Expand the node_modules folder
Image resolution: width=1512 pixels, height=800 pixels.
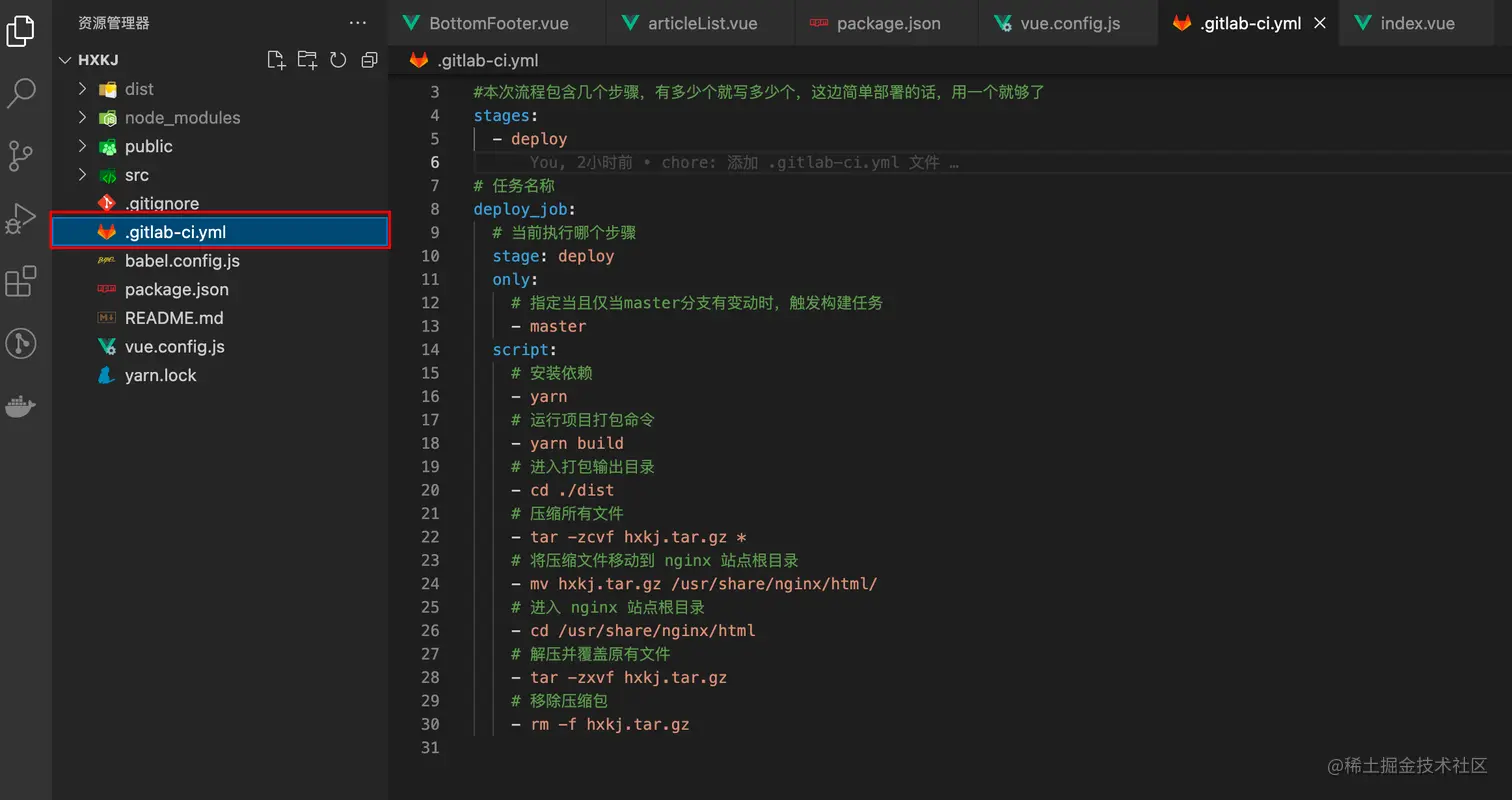83,118
